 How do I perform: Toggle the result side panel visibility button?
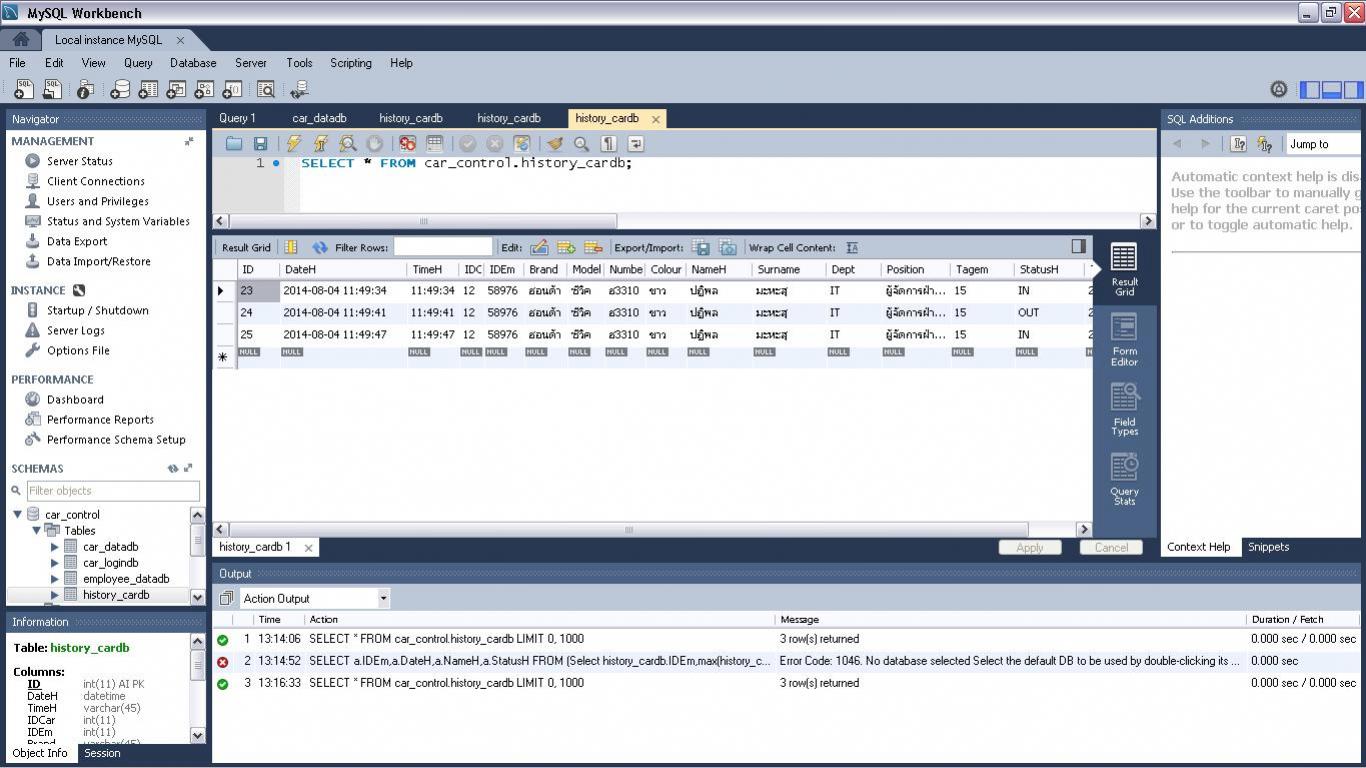(1078, 246)
